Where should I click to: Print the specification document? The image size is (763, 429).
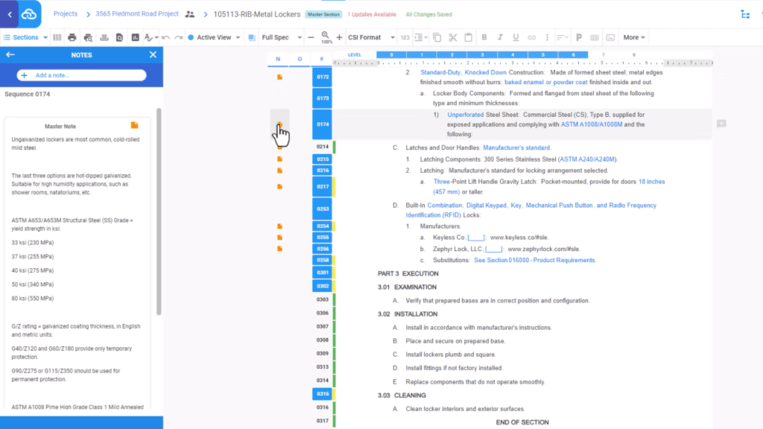point(72,37)
